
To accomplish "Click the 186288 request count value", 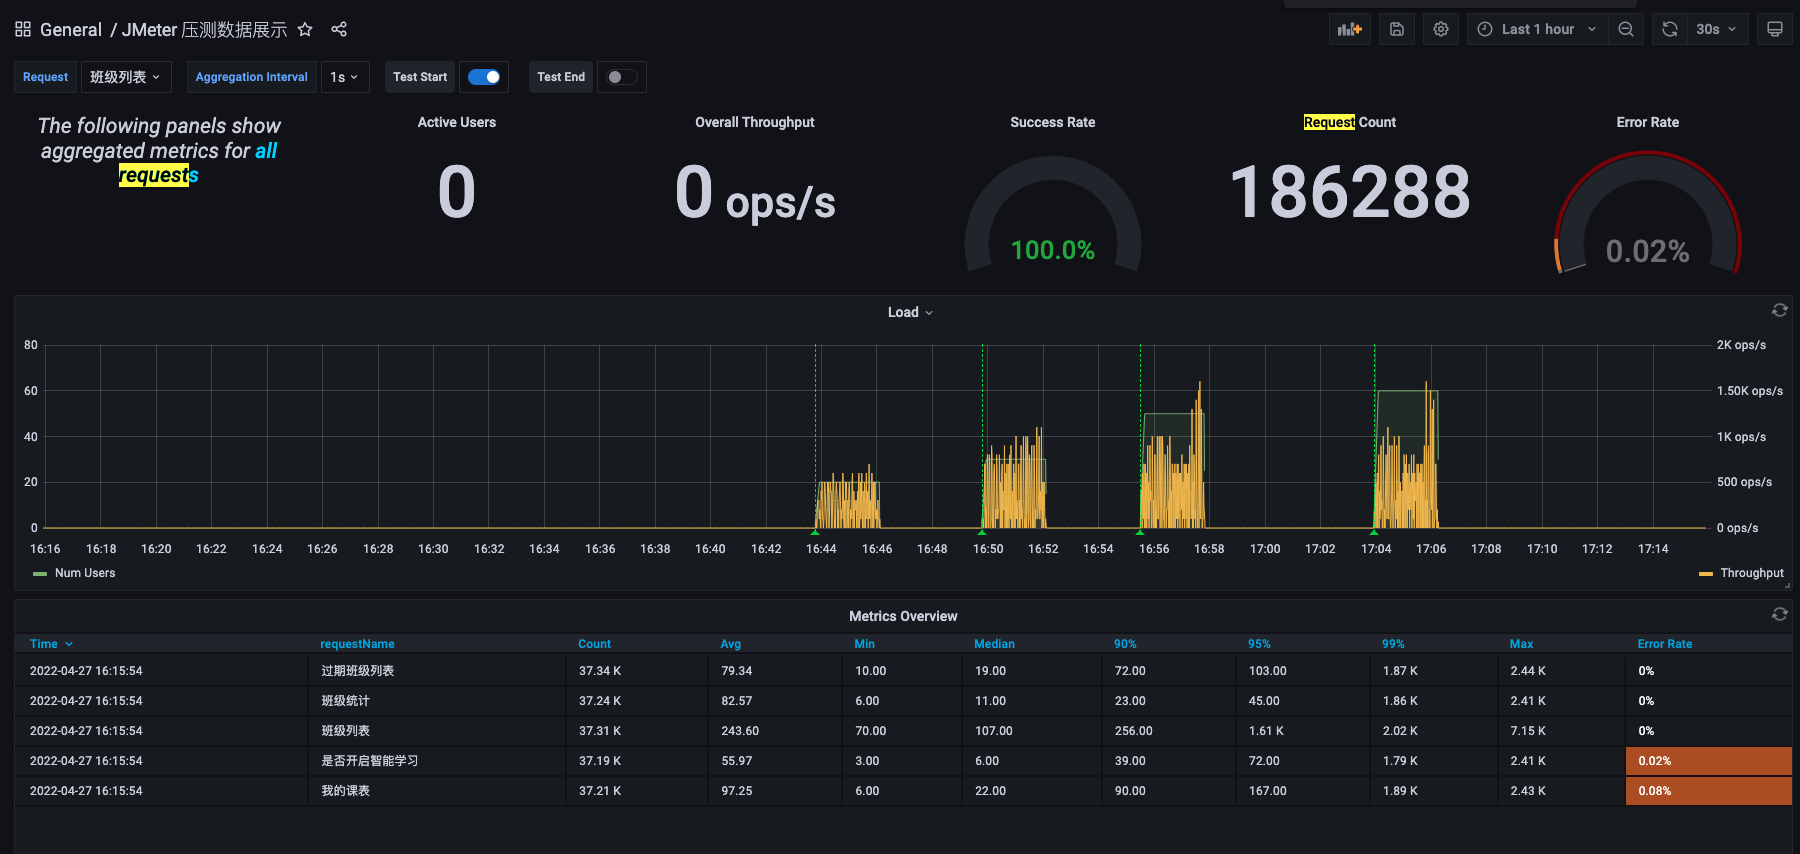I will [1350, 192].
